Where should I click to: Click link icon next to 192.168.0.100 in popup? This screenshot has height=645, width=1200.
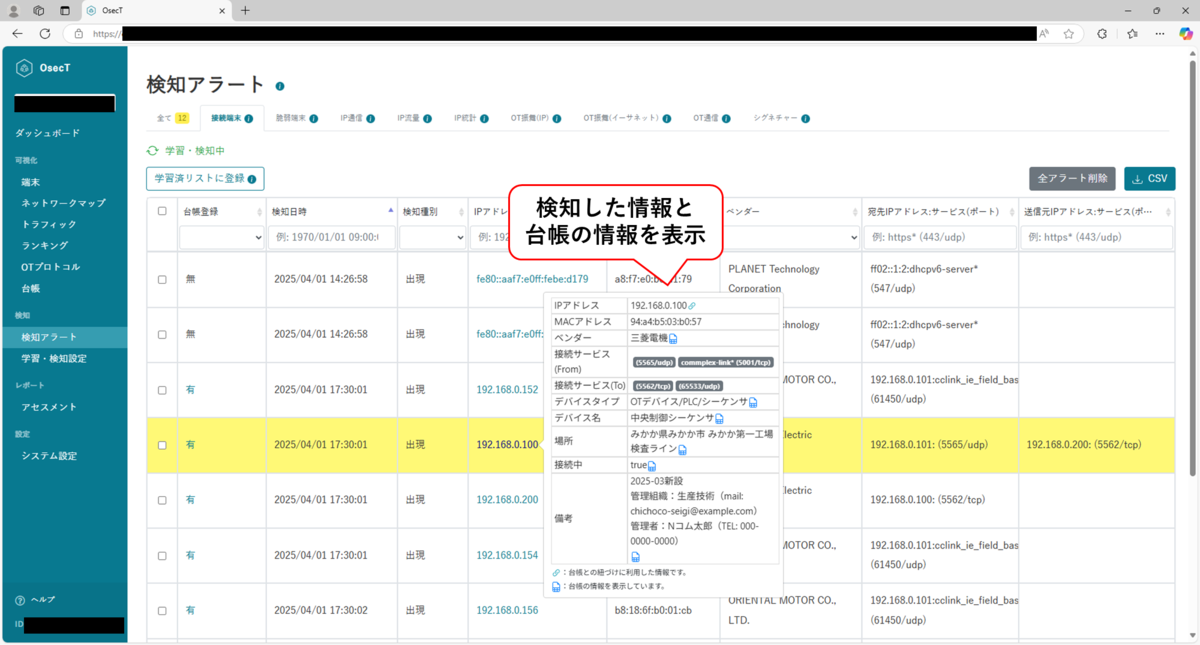[692, 306]
